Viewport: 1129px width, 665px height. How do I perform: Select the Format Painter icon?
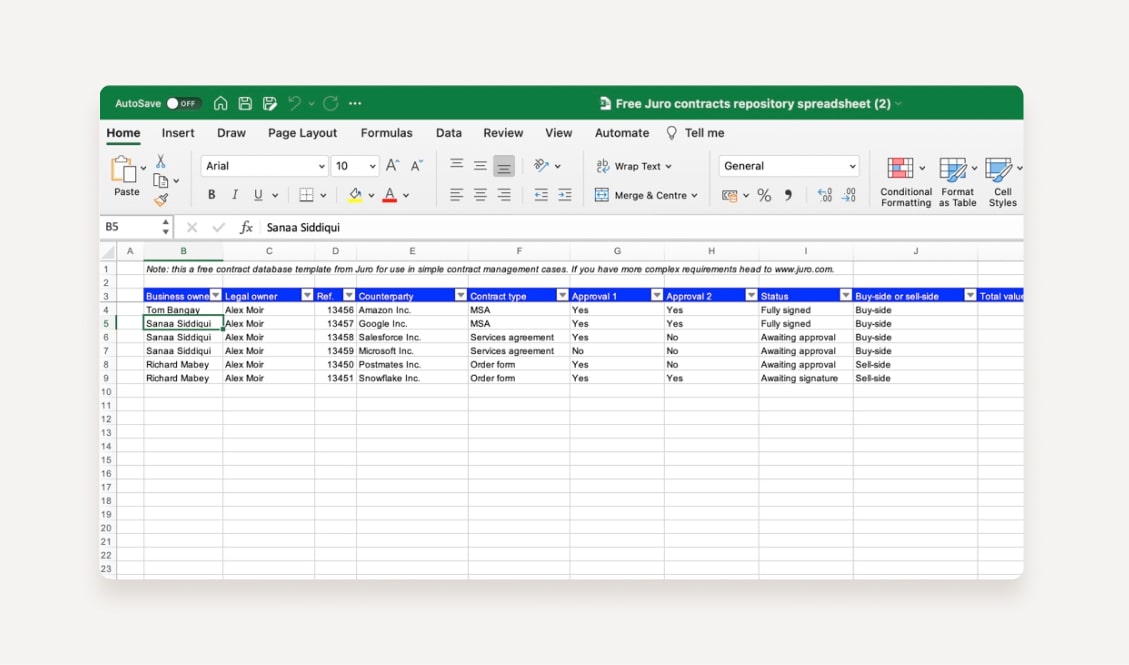[x=162, y=199]
